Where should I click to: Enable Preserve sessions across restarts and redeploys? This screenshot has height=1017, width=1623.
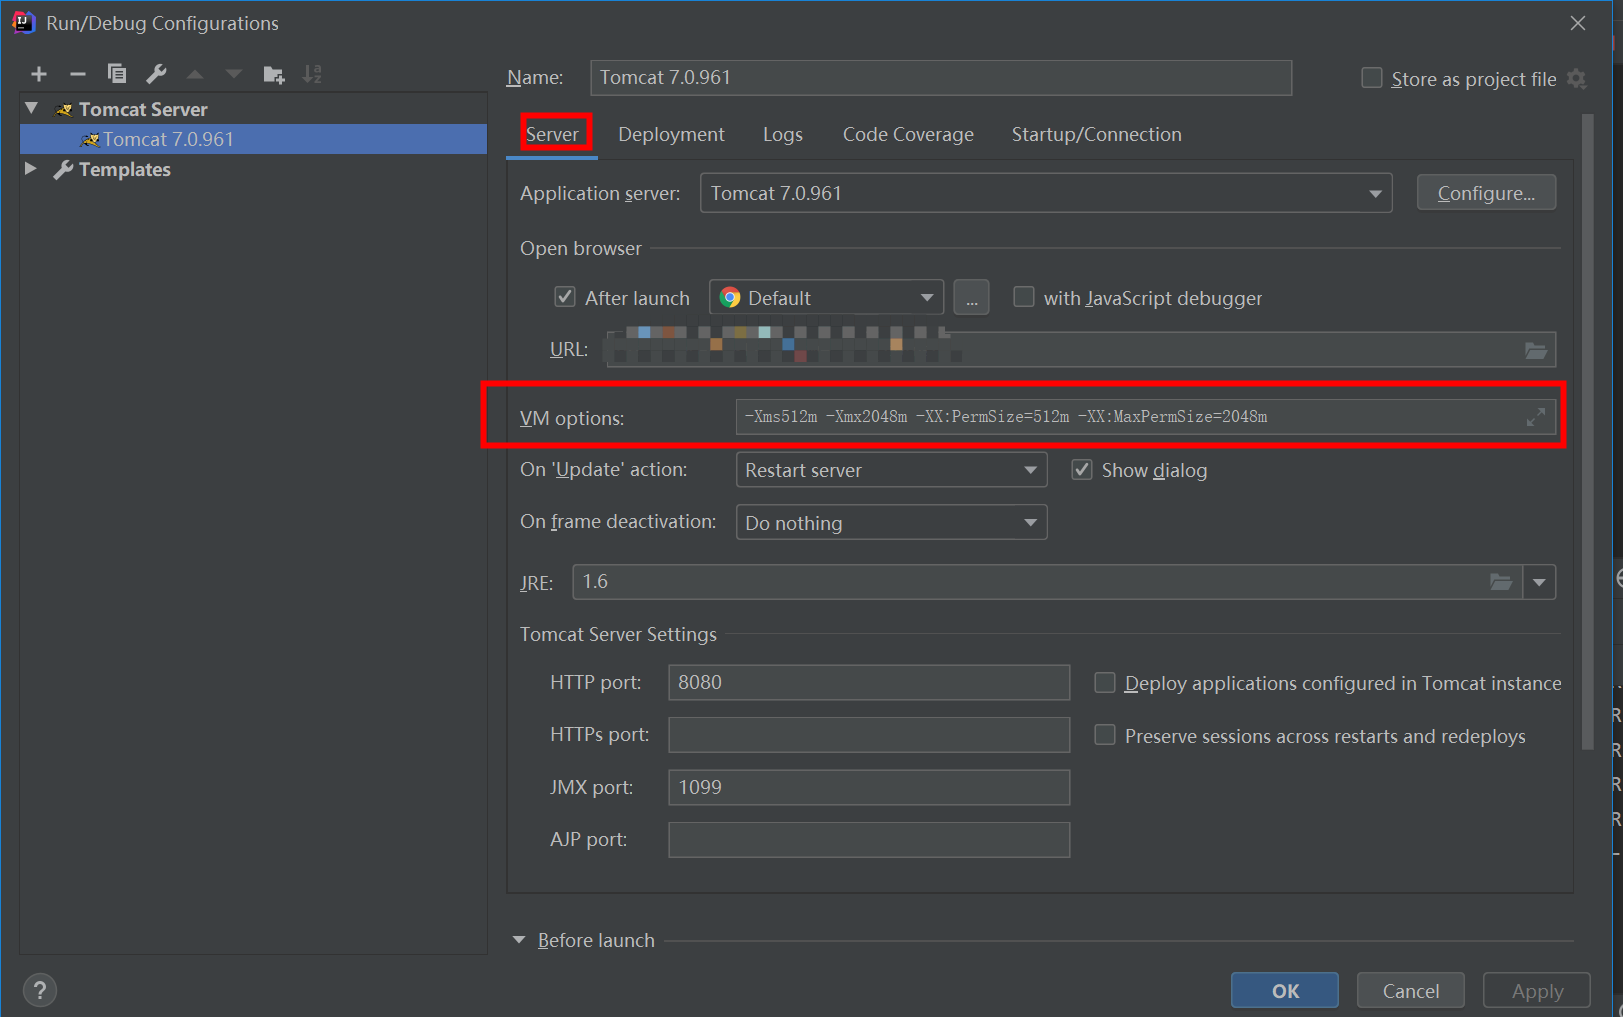[x=1104, y=735]
